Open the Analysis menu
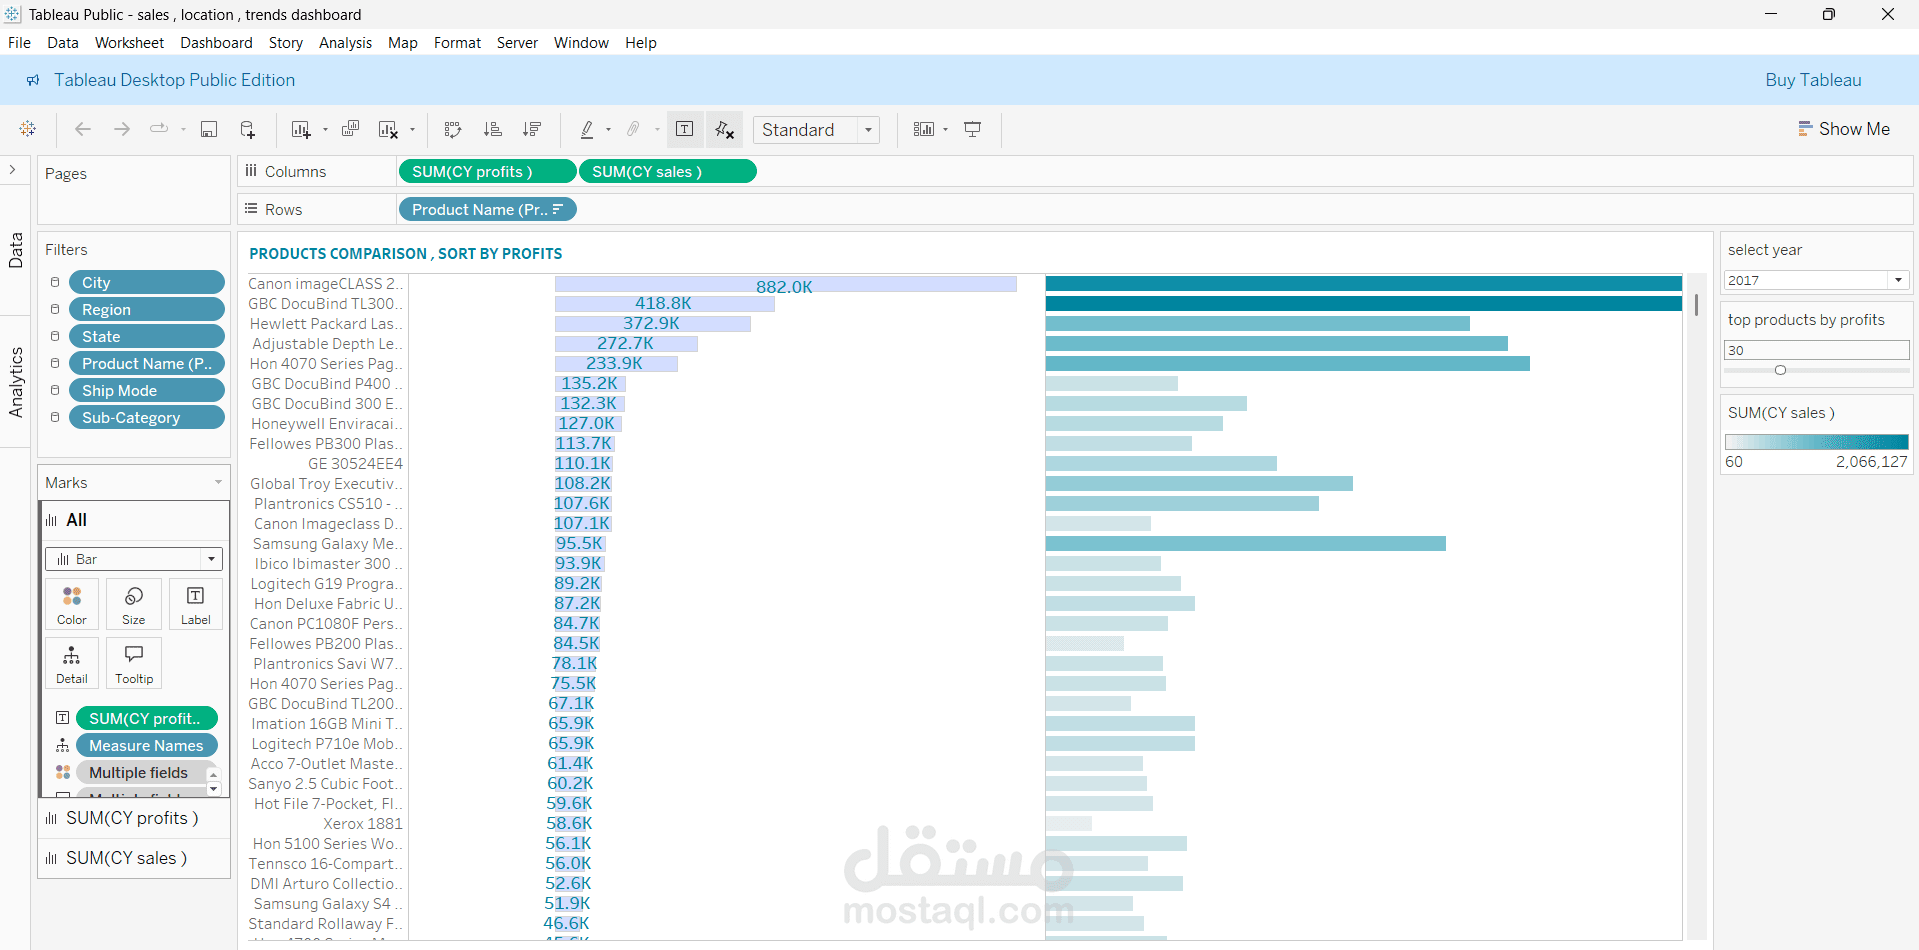1919x950 pixels. click(x=345, y=43)
